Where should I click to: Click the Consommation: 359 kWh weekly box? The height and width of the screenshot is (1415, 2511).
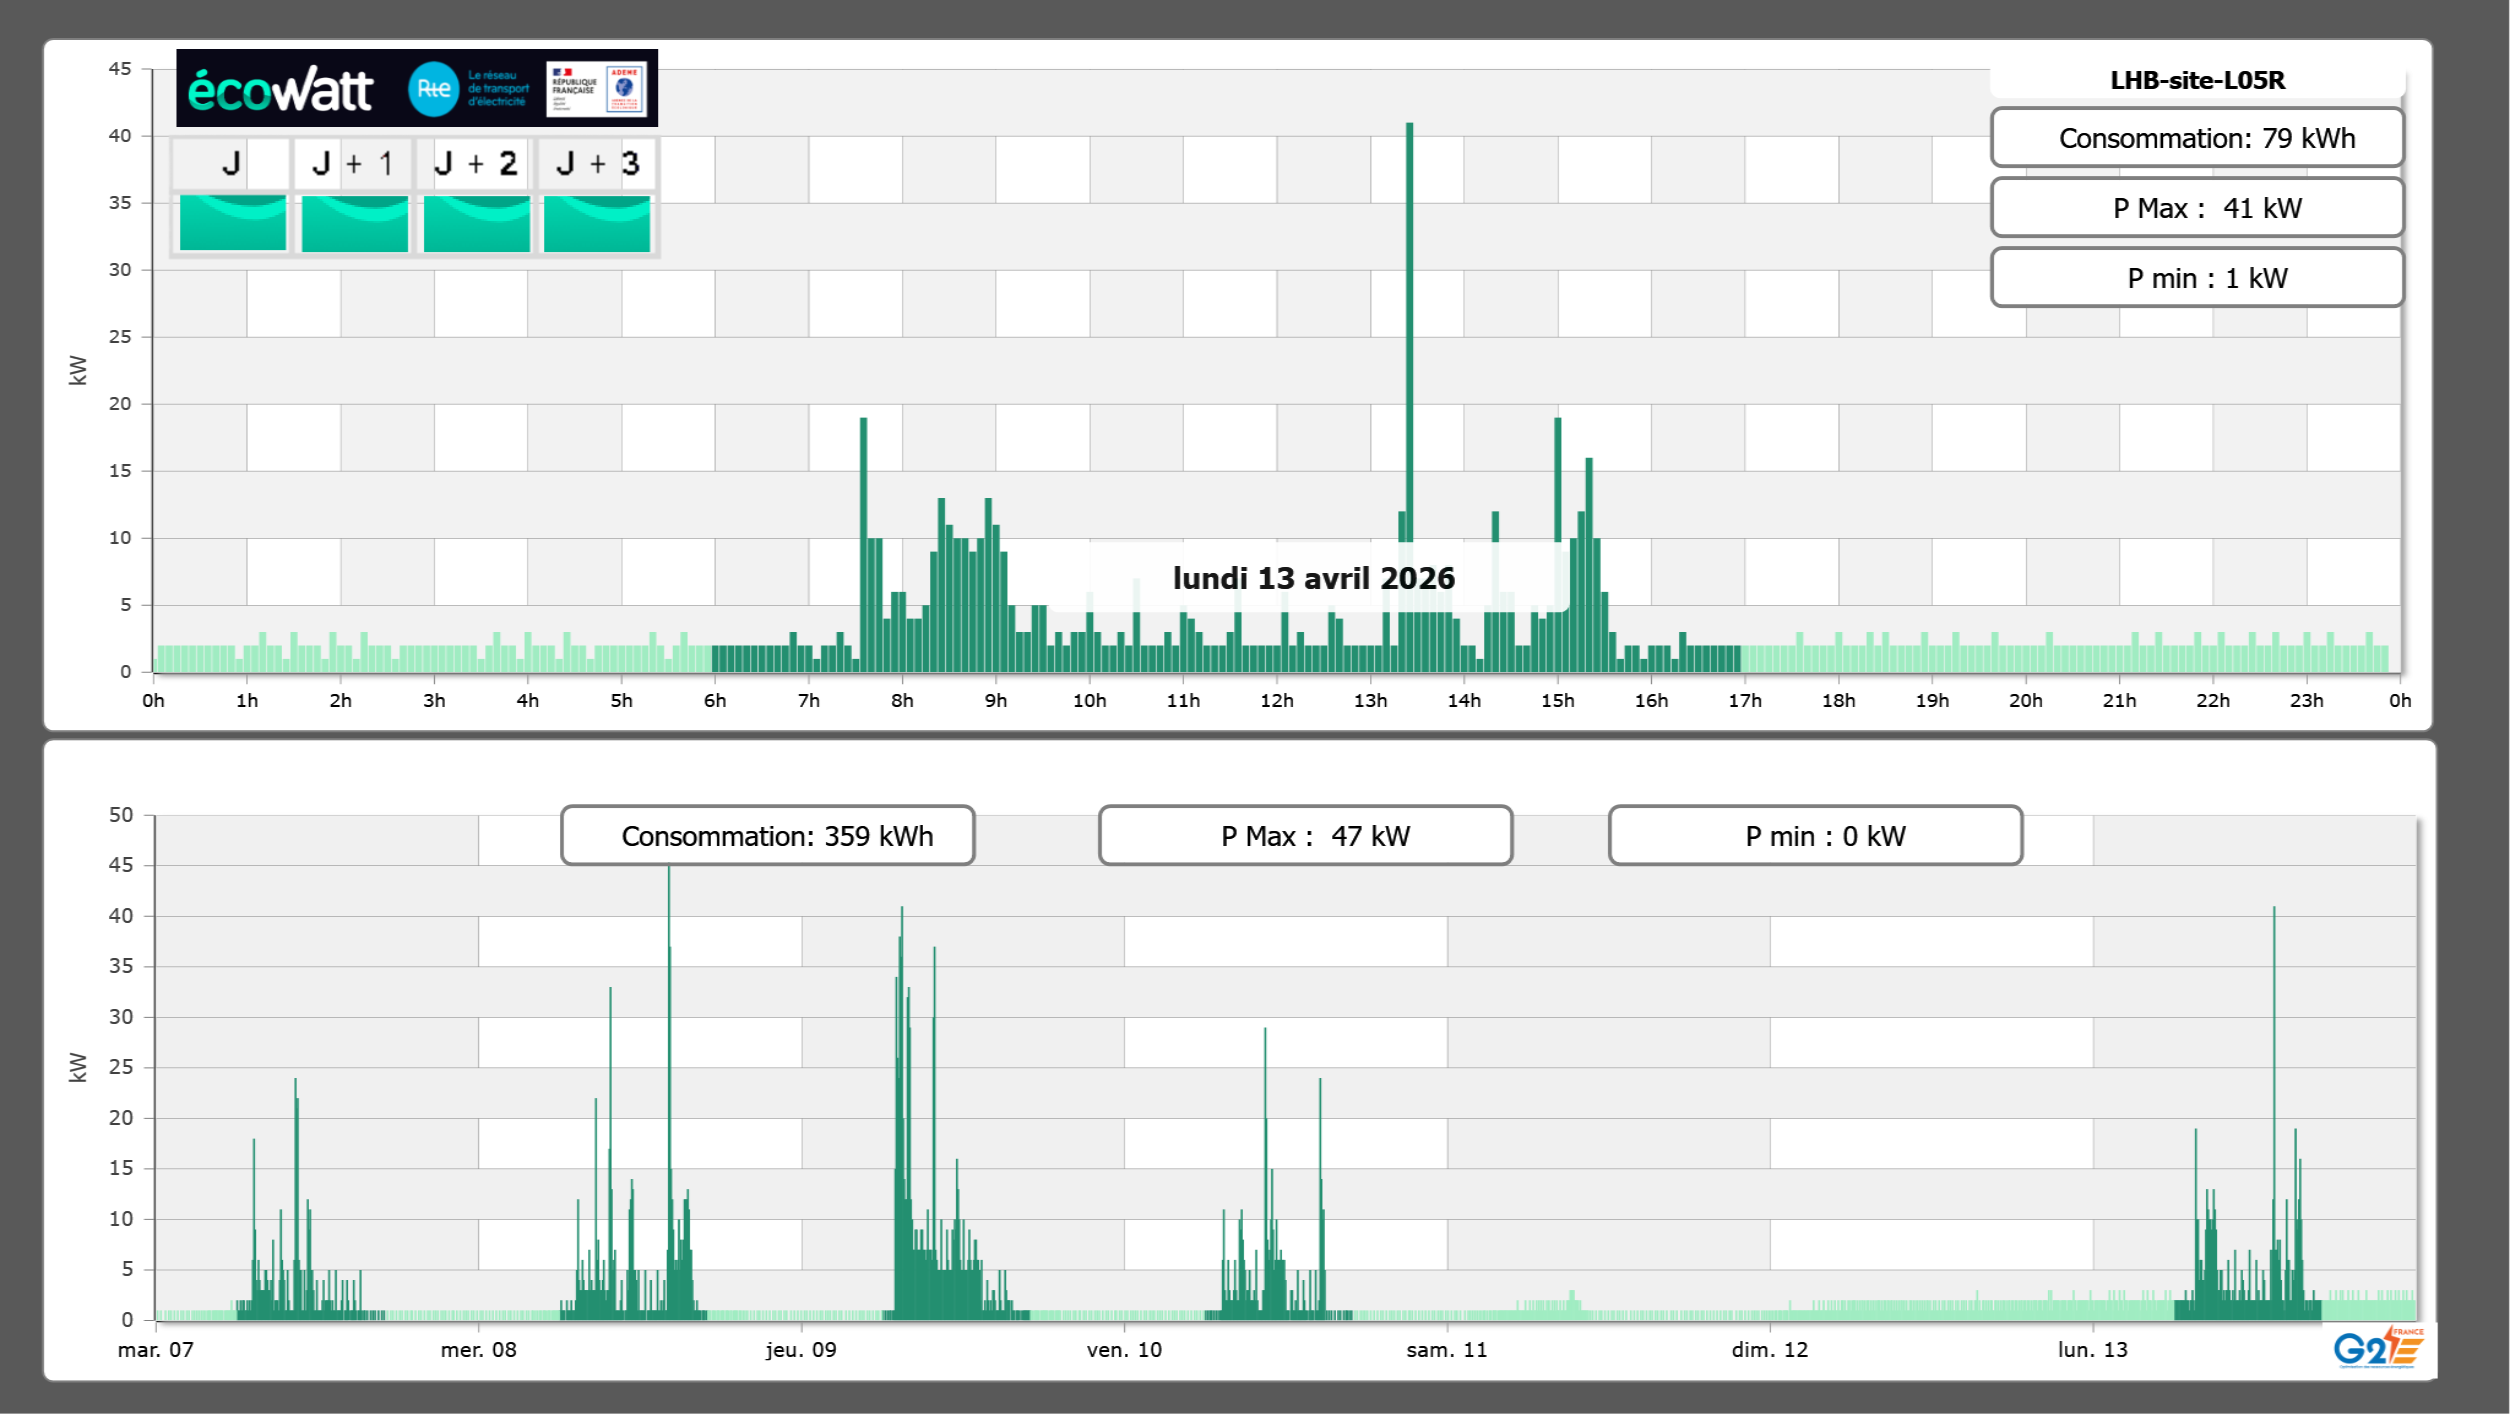767,835
